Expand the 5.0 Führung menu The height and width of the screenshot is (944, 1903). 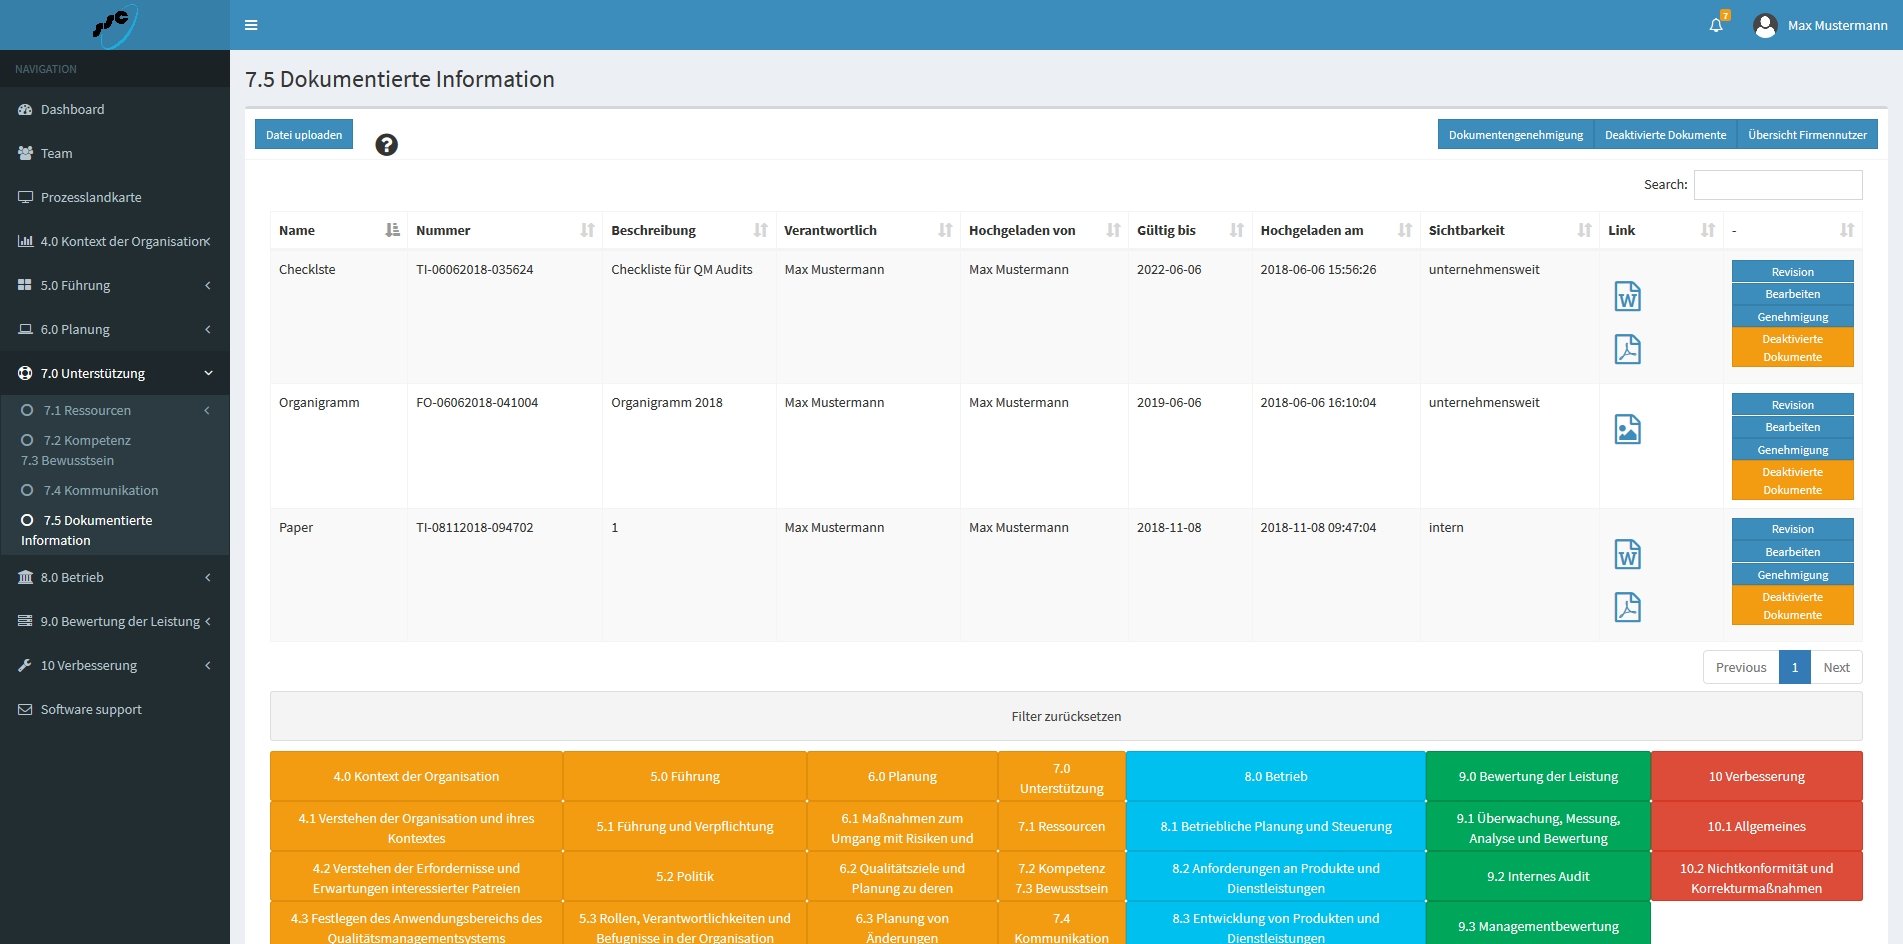[x=115, y=285]
